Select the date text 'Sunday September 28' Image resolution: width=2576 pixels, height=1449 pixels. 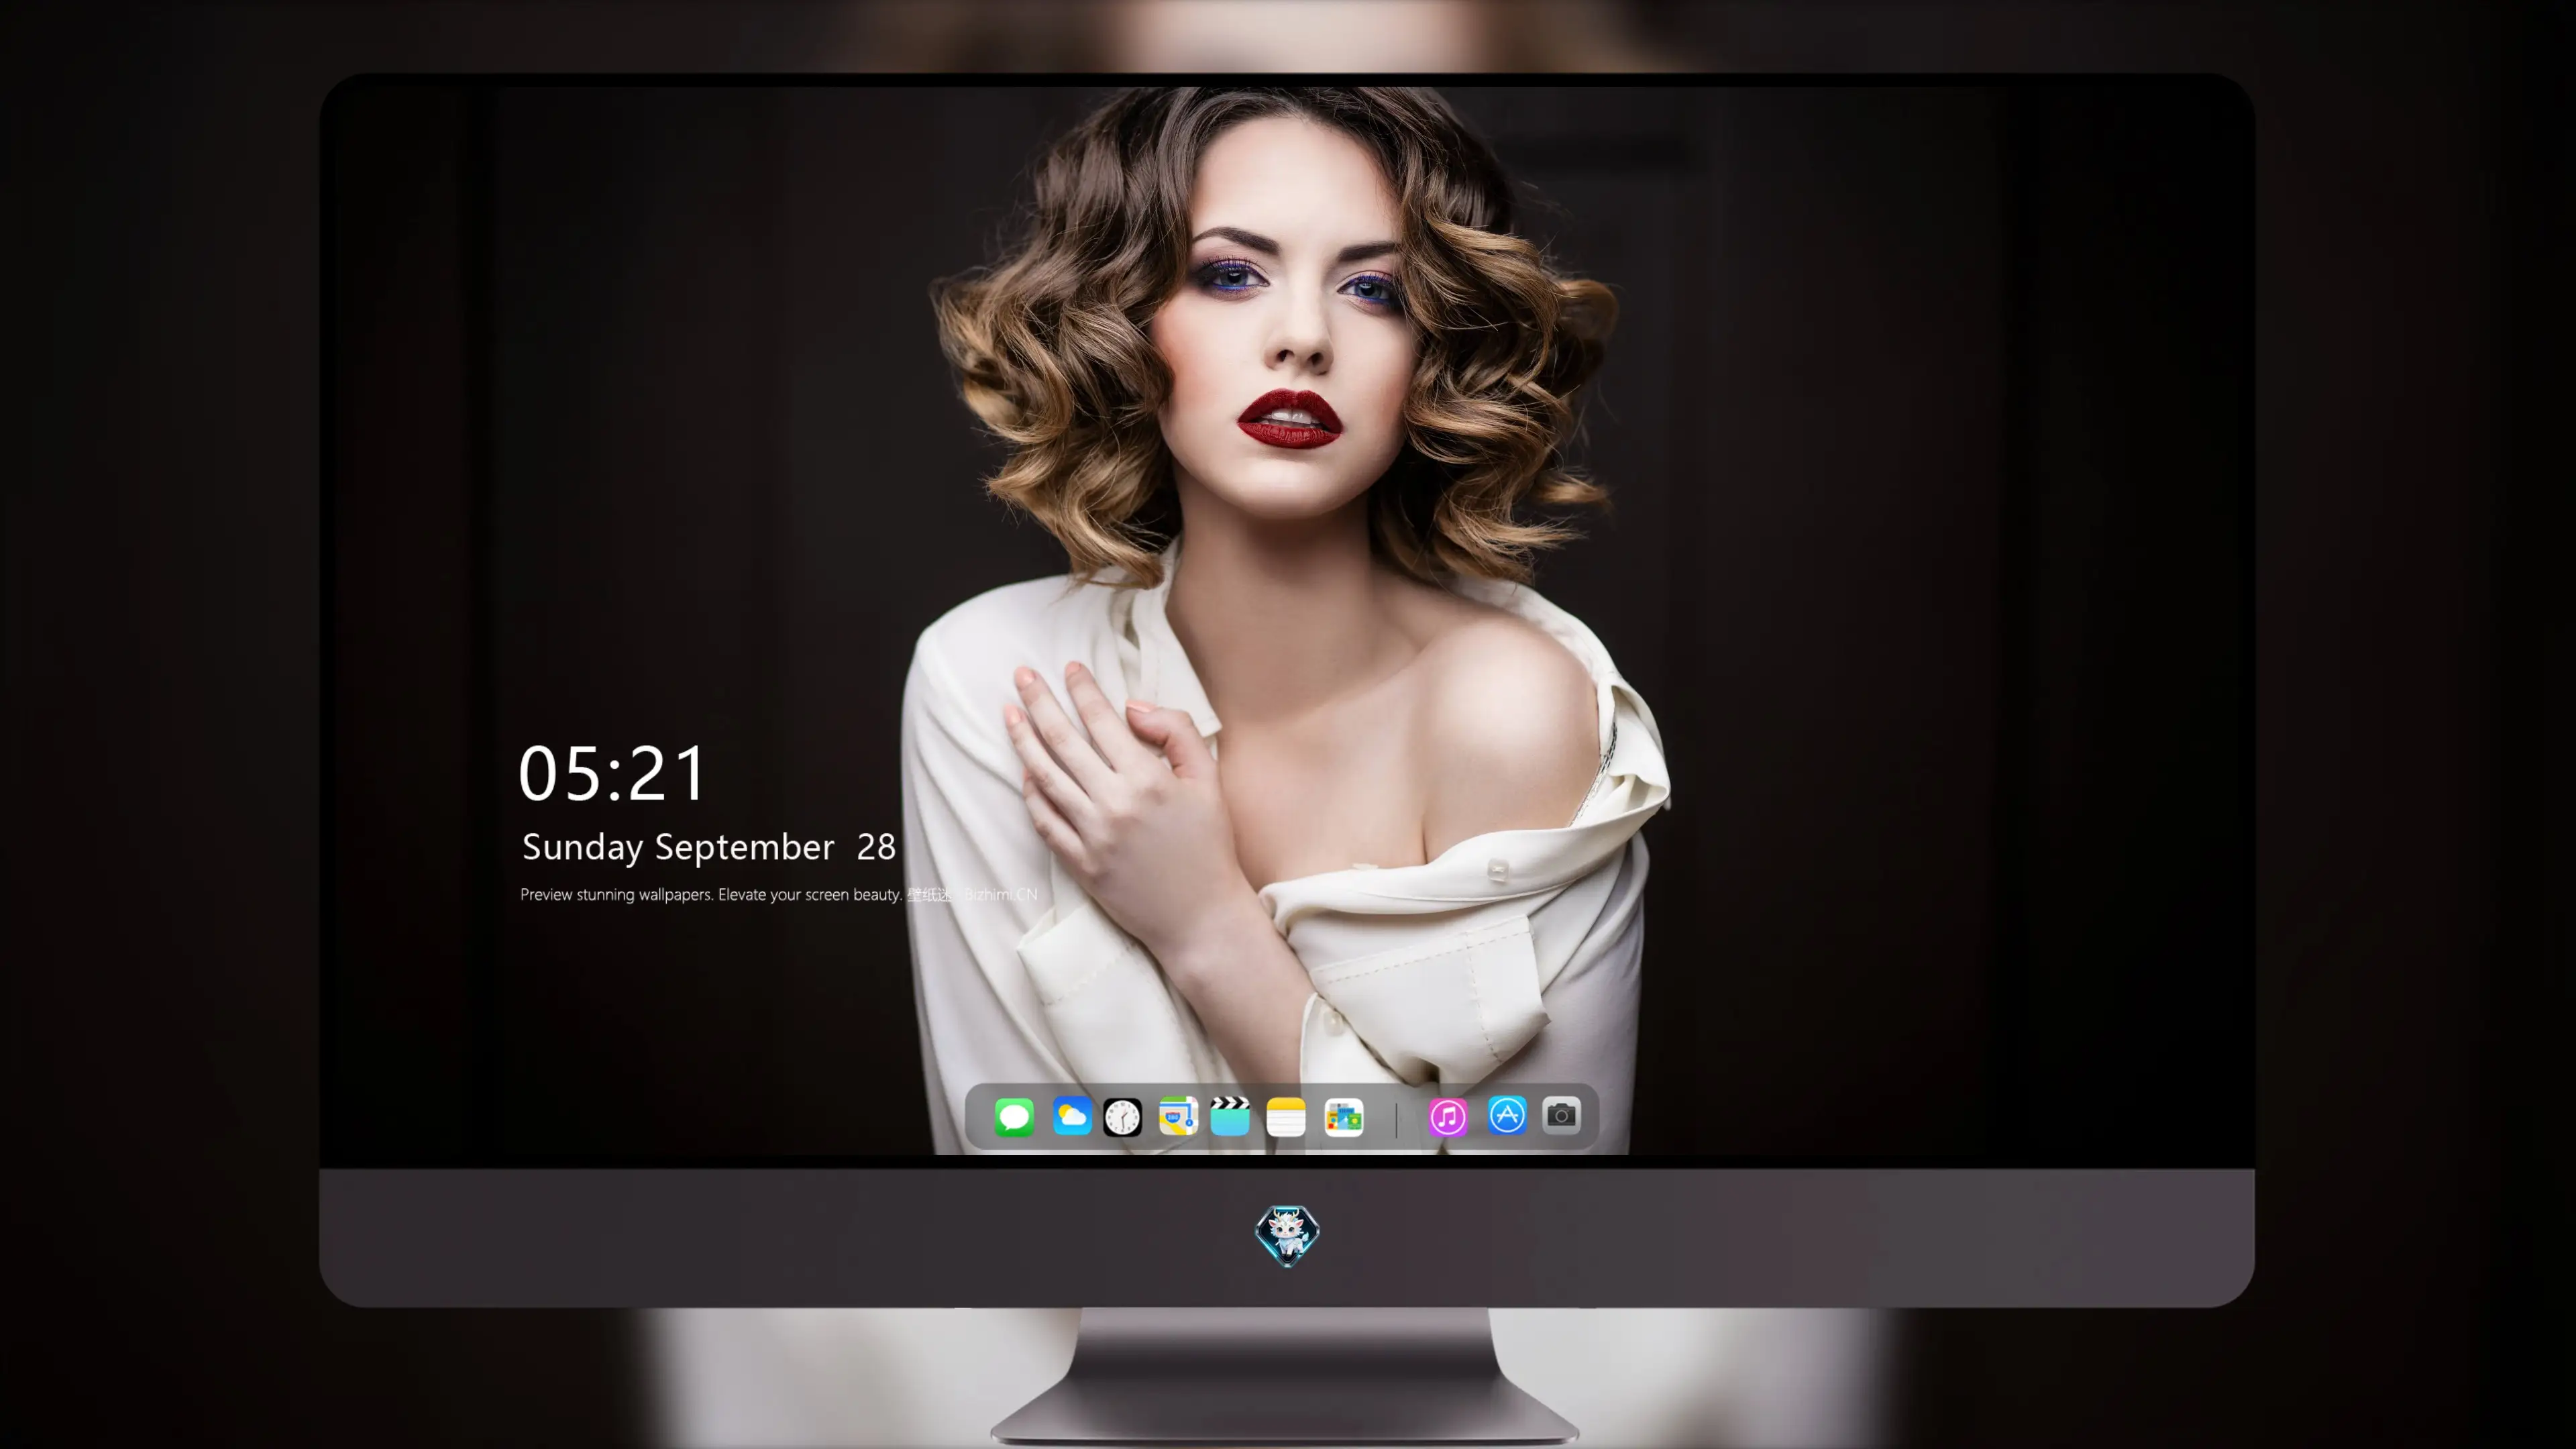[x=709, y=847]
